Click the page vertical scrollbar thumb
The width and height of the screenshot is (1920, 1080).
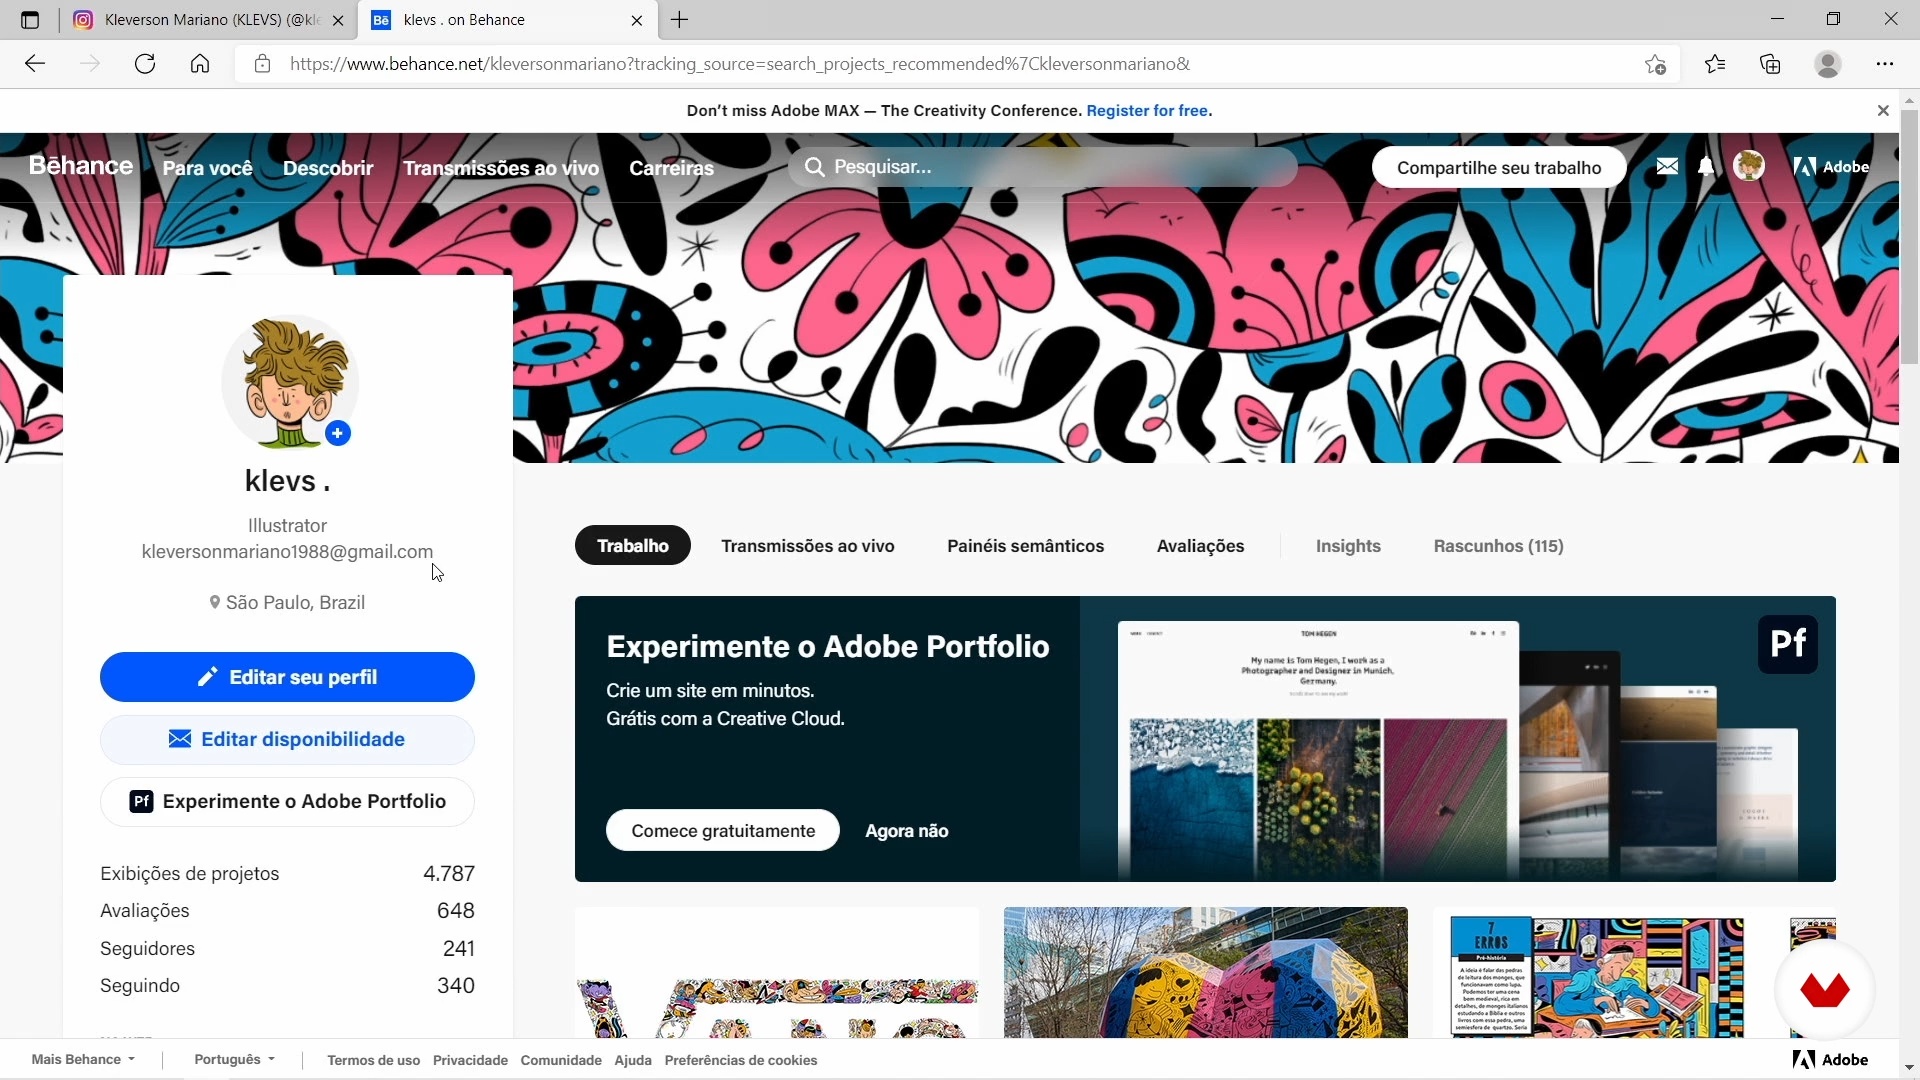coord(1910,235)
